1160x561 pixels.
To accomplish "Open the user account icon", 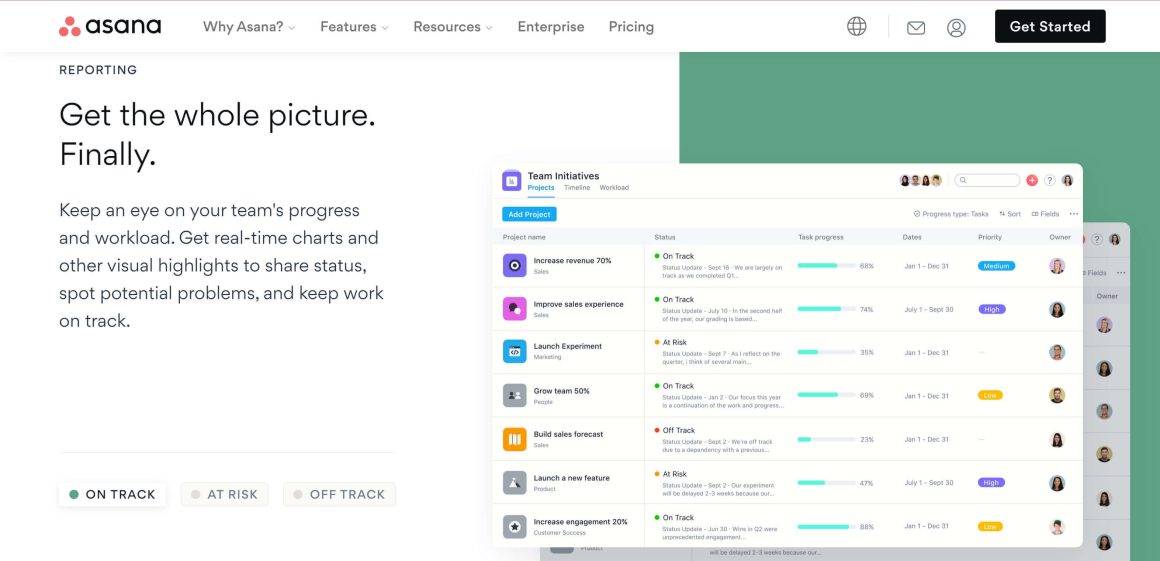I will (956, 27).
